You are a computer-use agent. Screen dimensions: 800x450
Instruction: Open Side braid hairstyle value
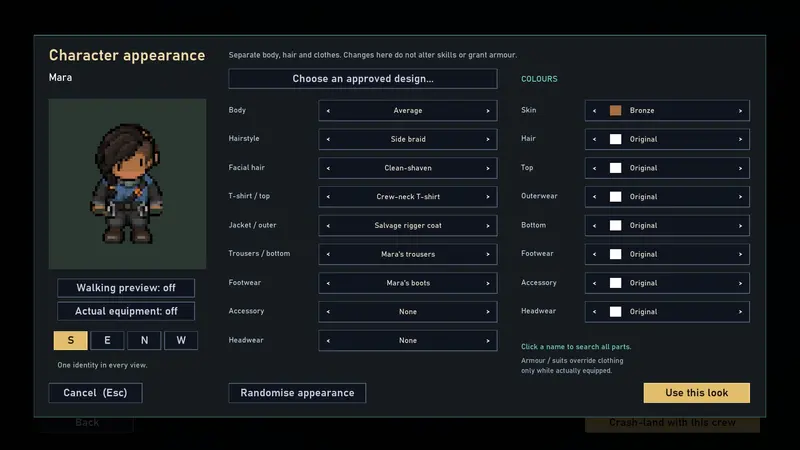coord(408,139)
